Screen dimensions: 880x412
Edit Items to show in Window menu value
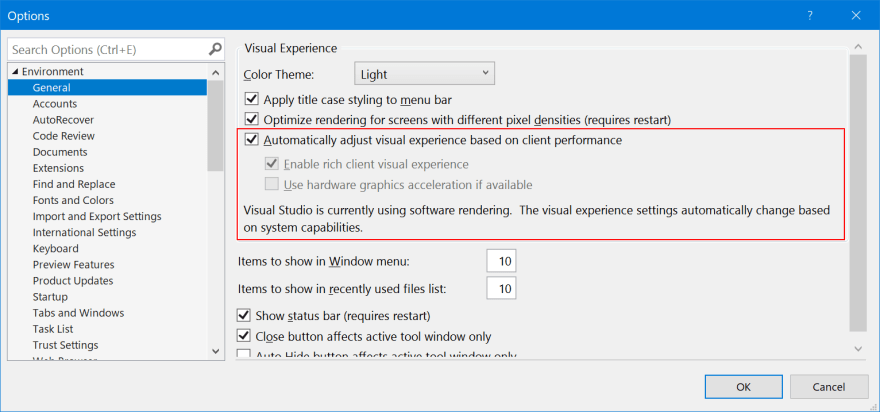pos(501,261)
